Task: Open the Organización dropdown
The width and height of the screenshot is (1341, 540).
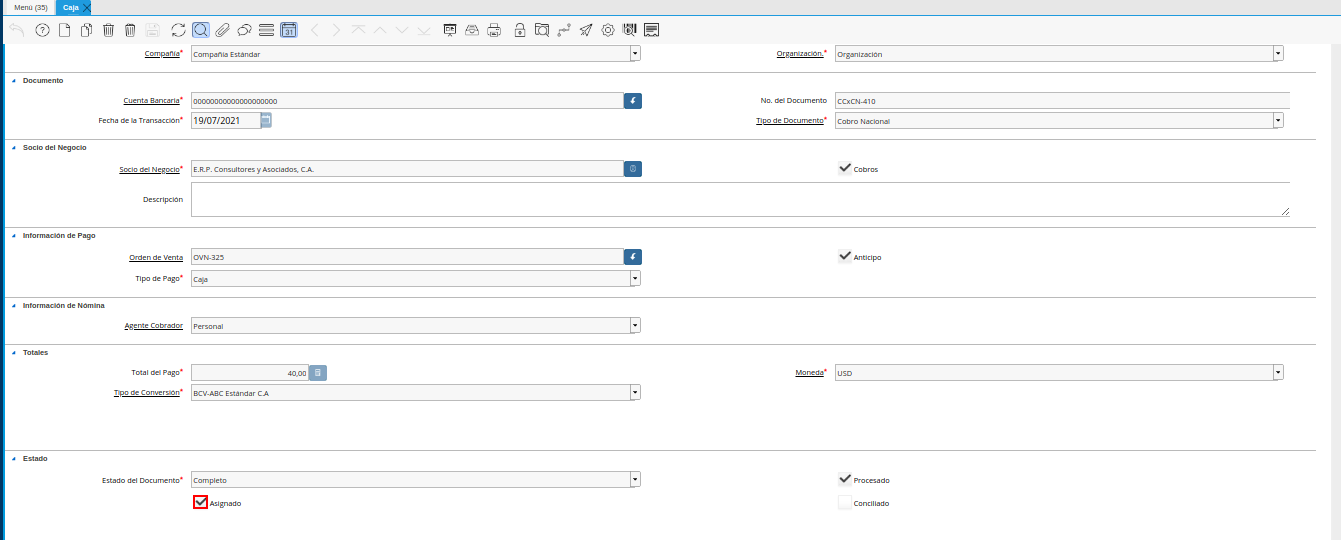Action: [1278, 54]
